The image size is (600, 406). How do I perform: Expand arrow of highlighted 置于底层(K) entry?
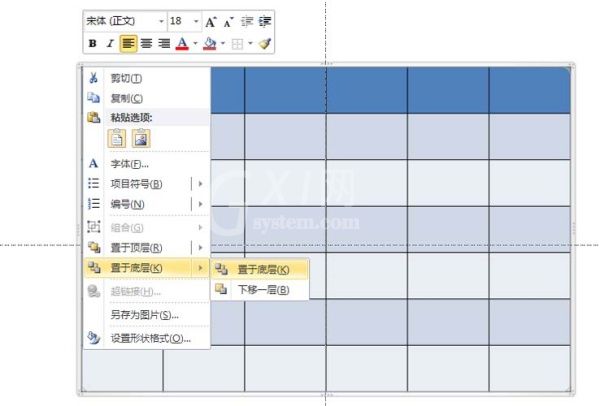pyautogui.click(x=200, y=268)
